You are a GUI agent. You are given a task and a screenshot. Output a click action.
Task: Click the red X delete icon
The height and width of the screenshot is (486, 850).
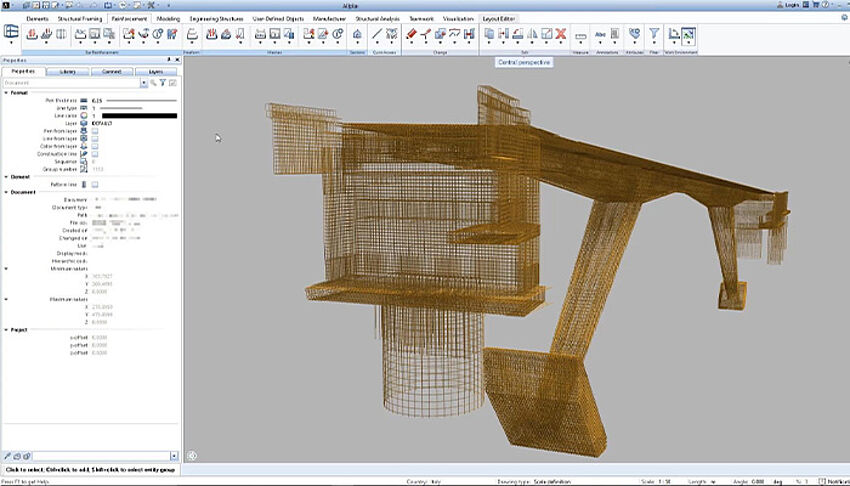pyautogui.click(x=561, y=35)
